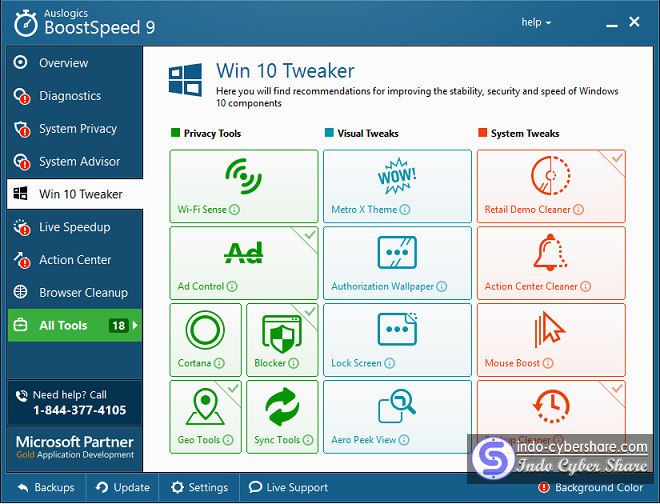Open Settings in the bottom bar

[199, 488]
